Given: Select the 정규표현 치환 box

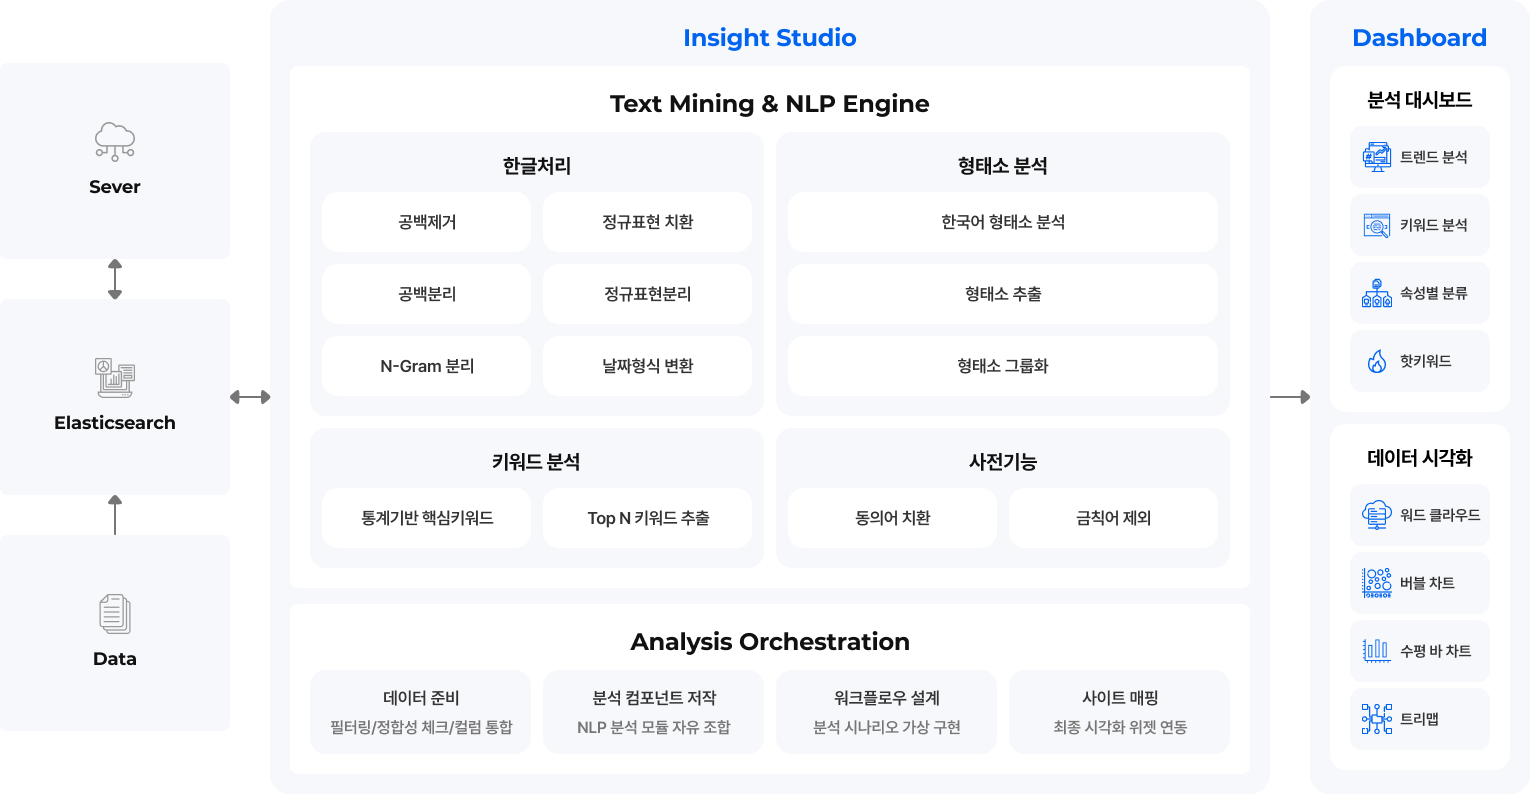Looking at the screenshot, I should point(647,222).
